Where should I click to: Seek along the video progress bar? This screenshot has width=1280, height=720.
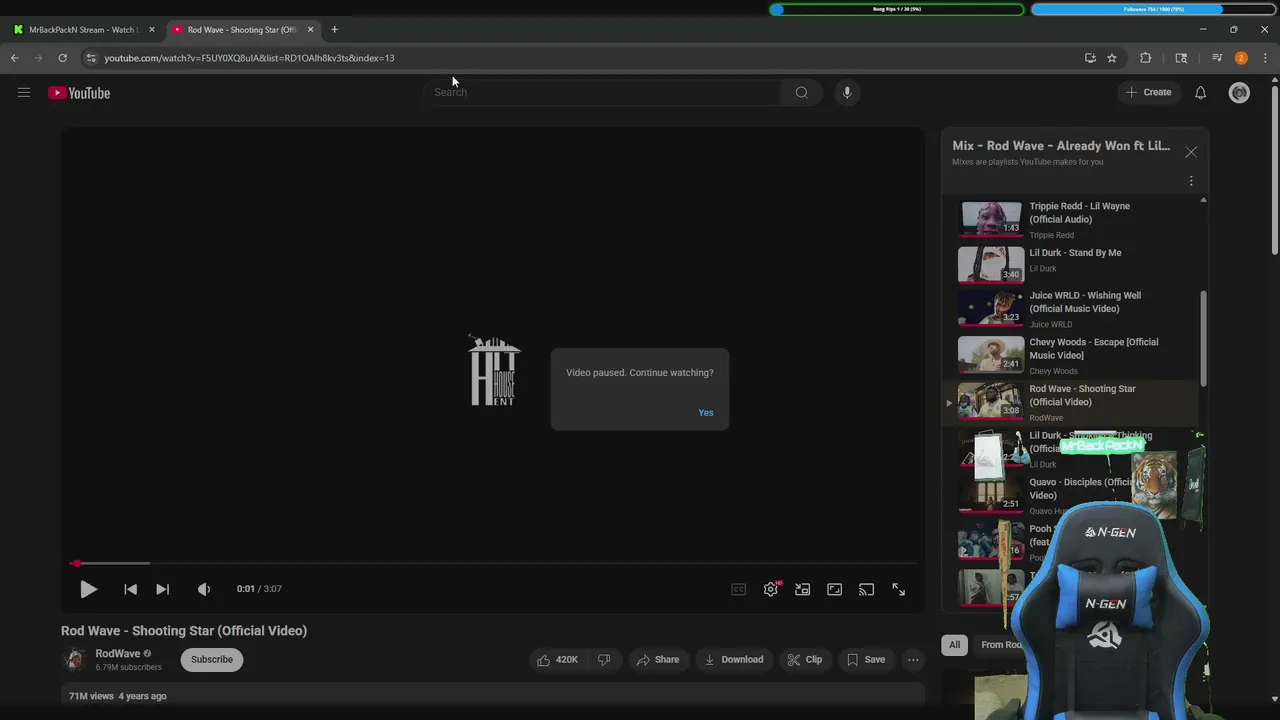pos(495,563)
